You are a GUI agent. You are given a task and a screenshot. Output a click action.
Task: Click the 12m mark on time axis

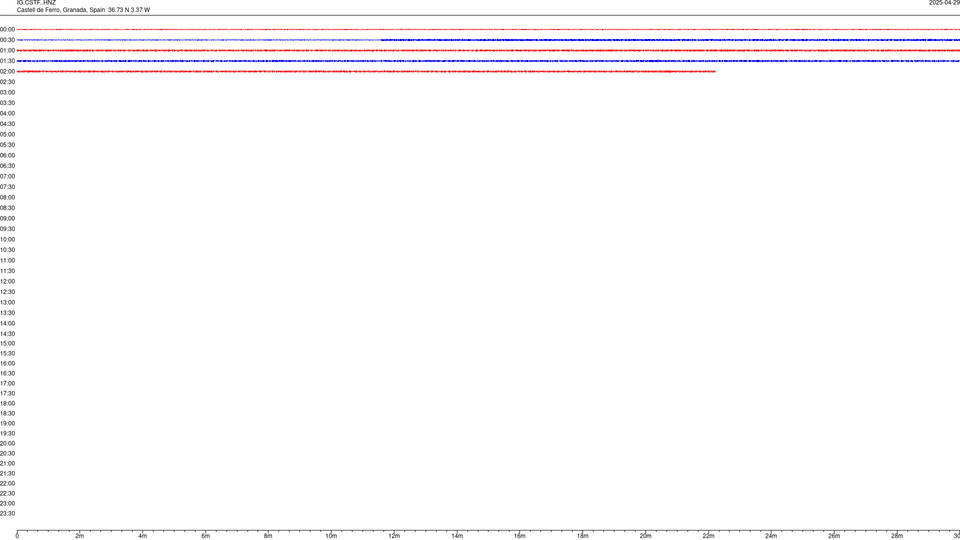coord(394,536)
